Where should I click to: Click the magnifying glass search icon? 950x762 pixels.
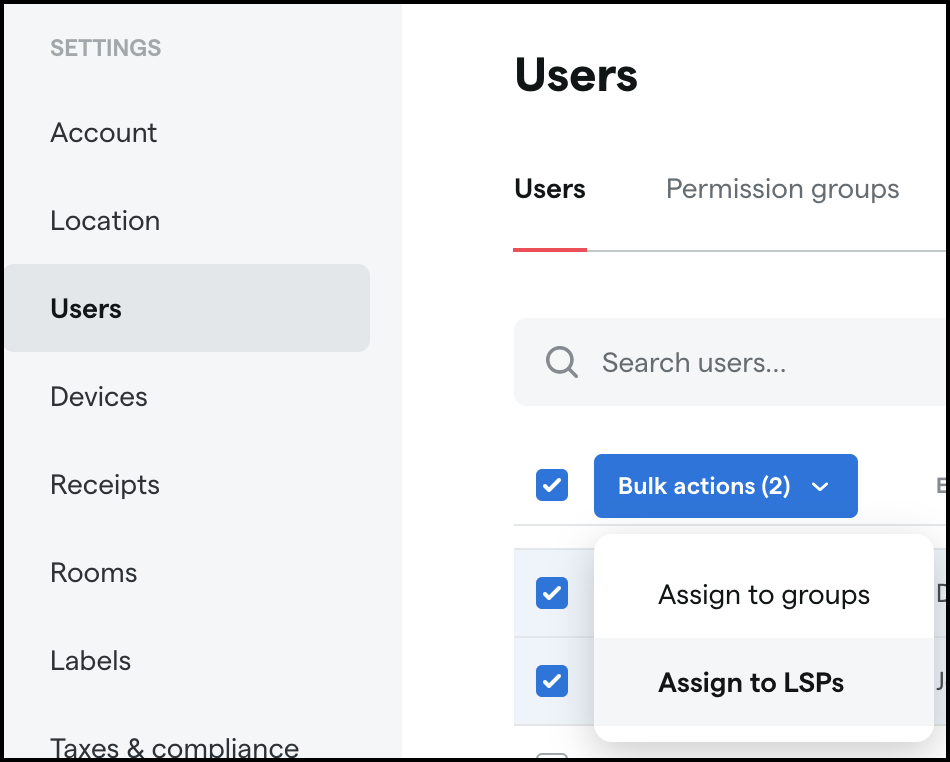coord(562,362)
